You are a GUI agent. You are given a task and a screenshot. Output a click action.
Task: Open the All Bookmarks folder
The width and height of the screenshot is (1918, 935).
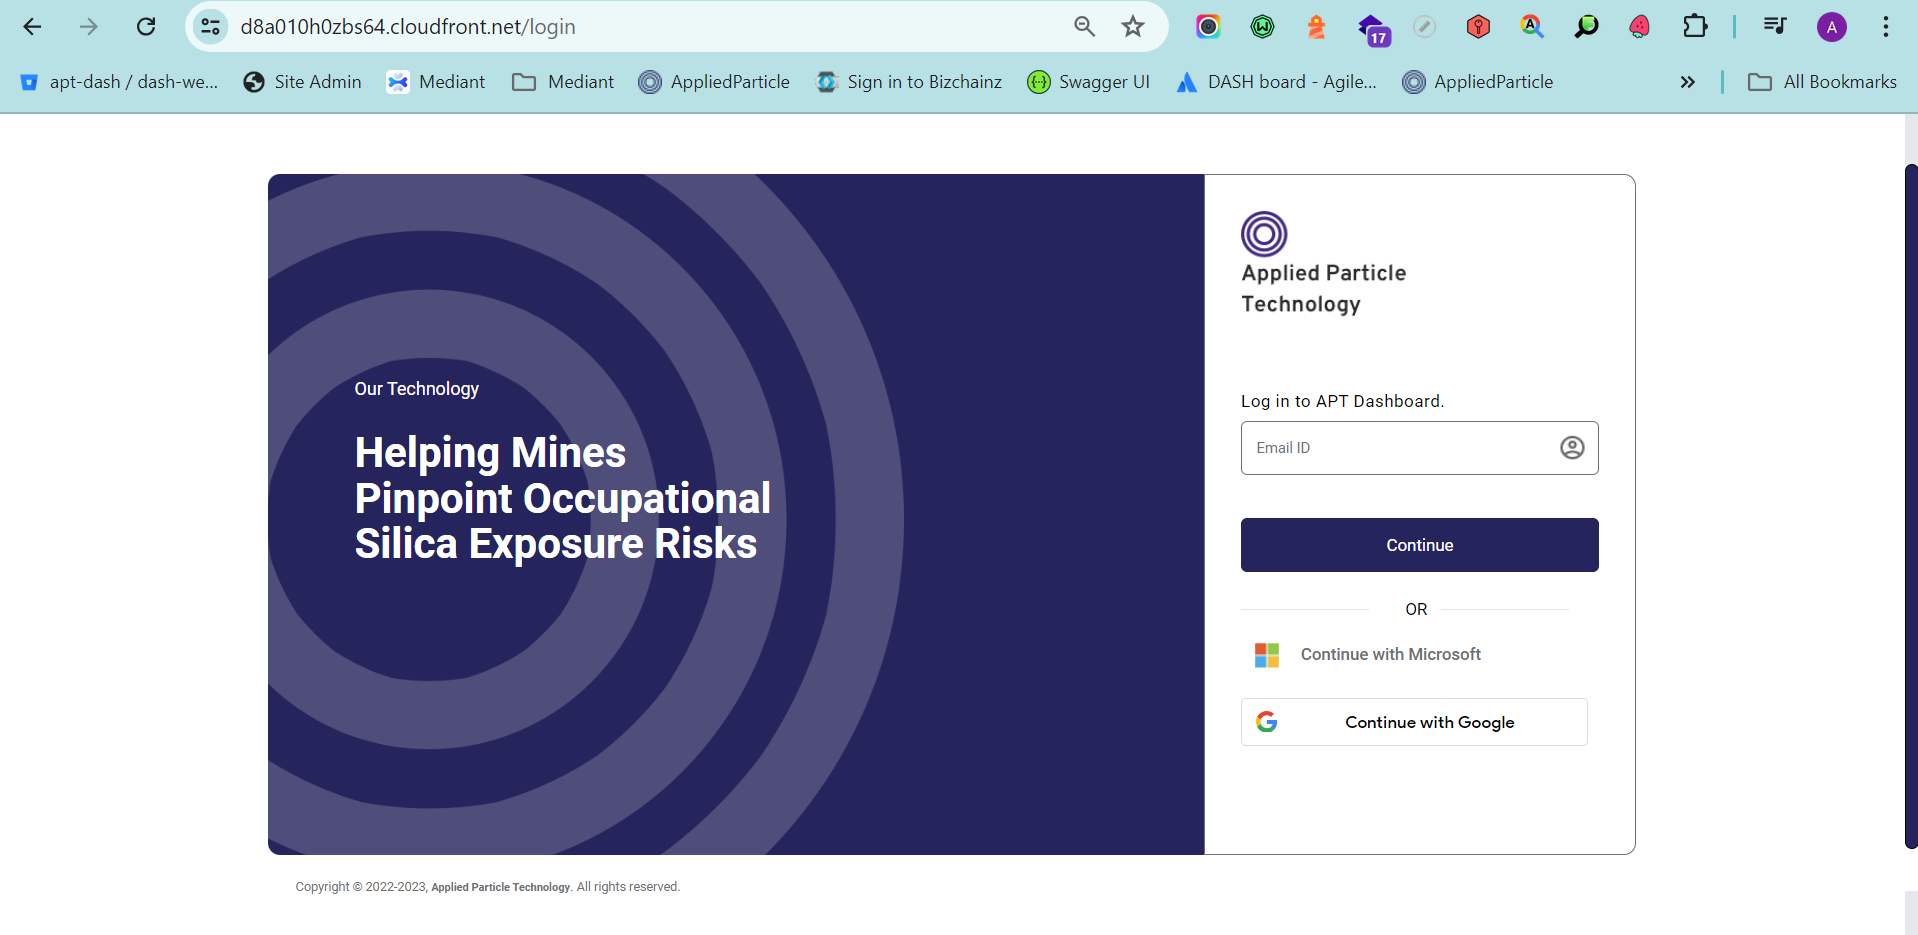(1822, 82)
